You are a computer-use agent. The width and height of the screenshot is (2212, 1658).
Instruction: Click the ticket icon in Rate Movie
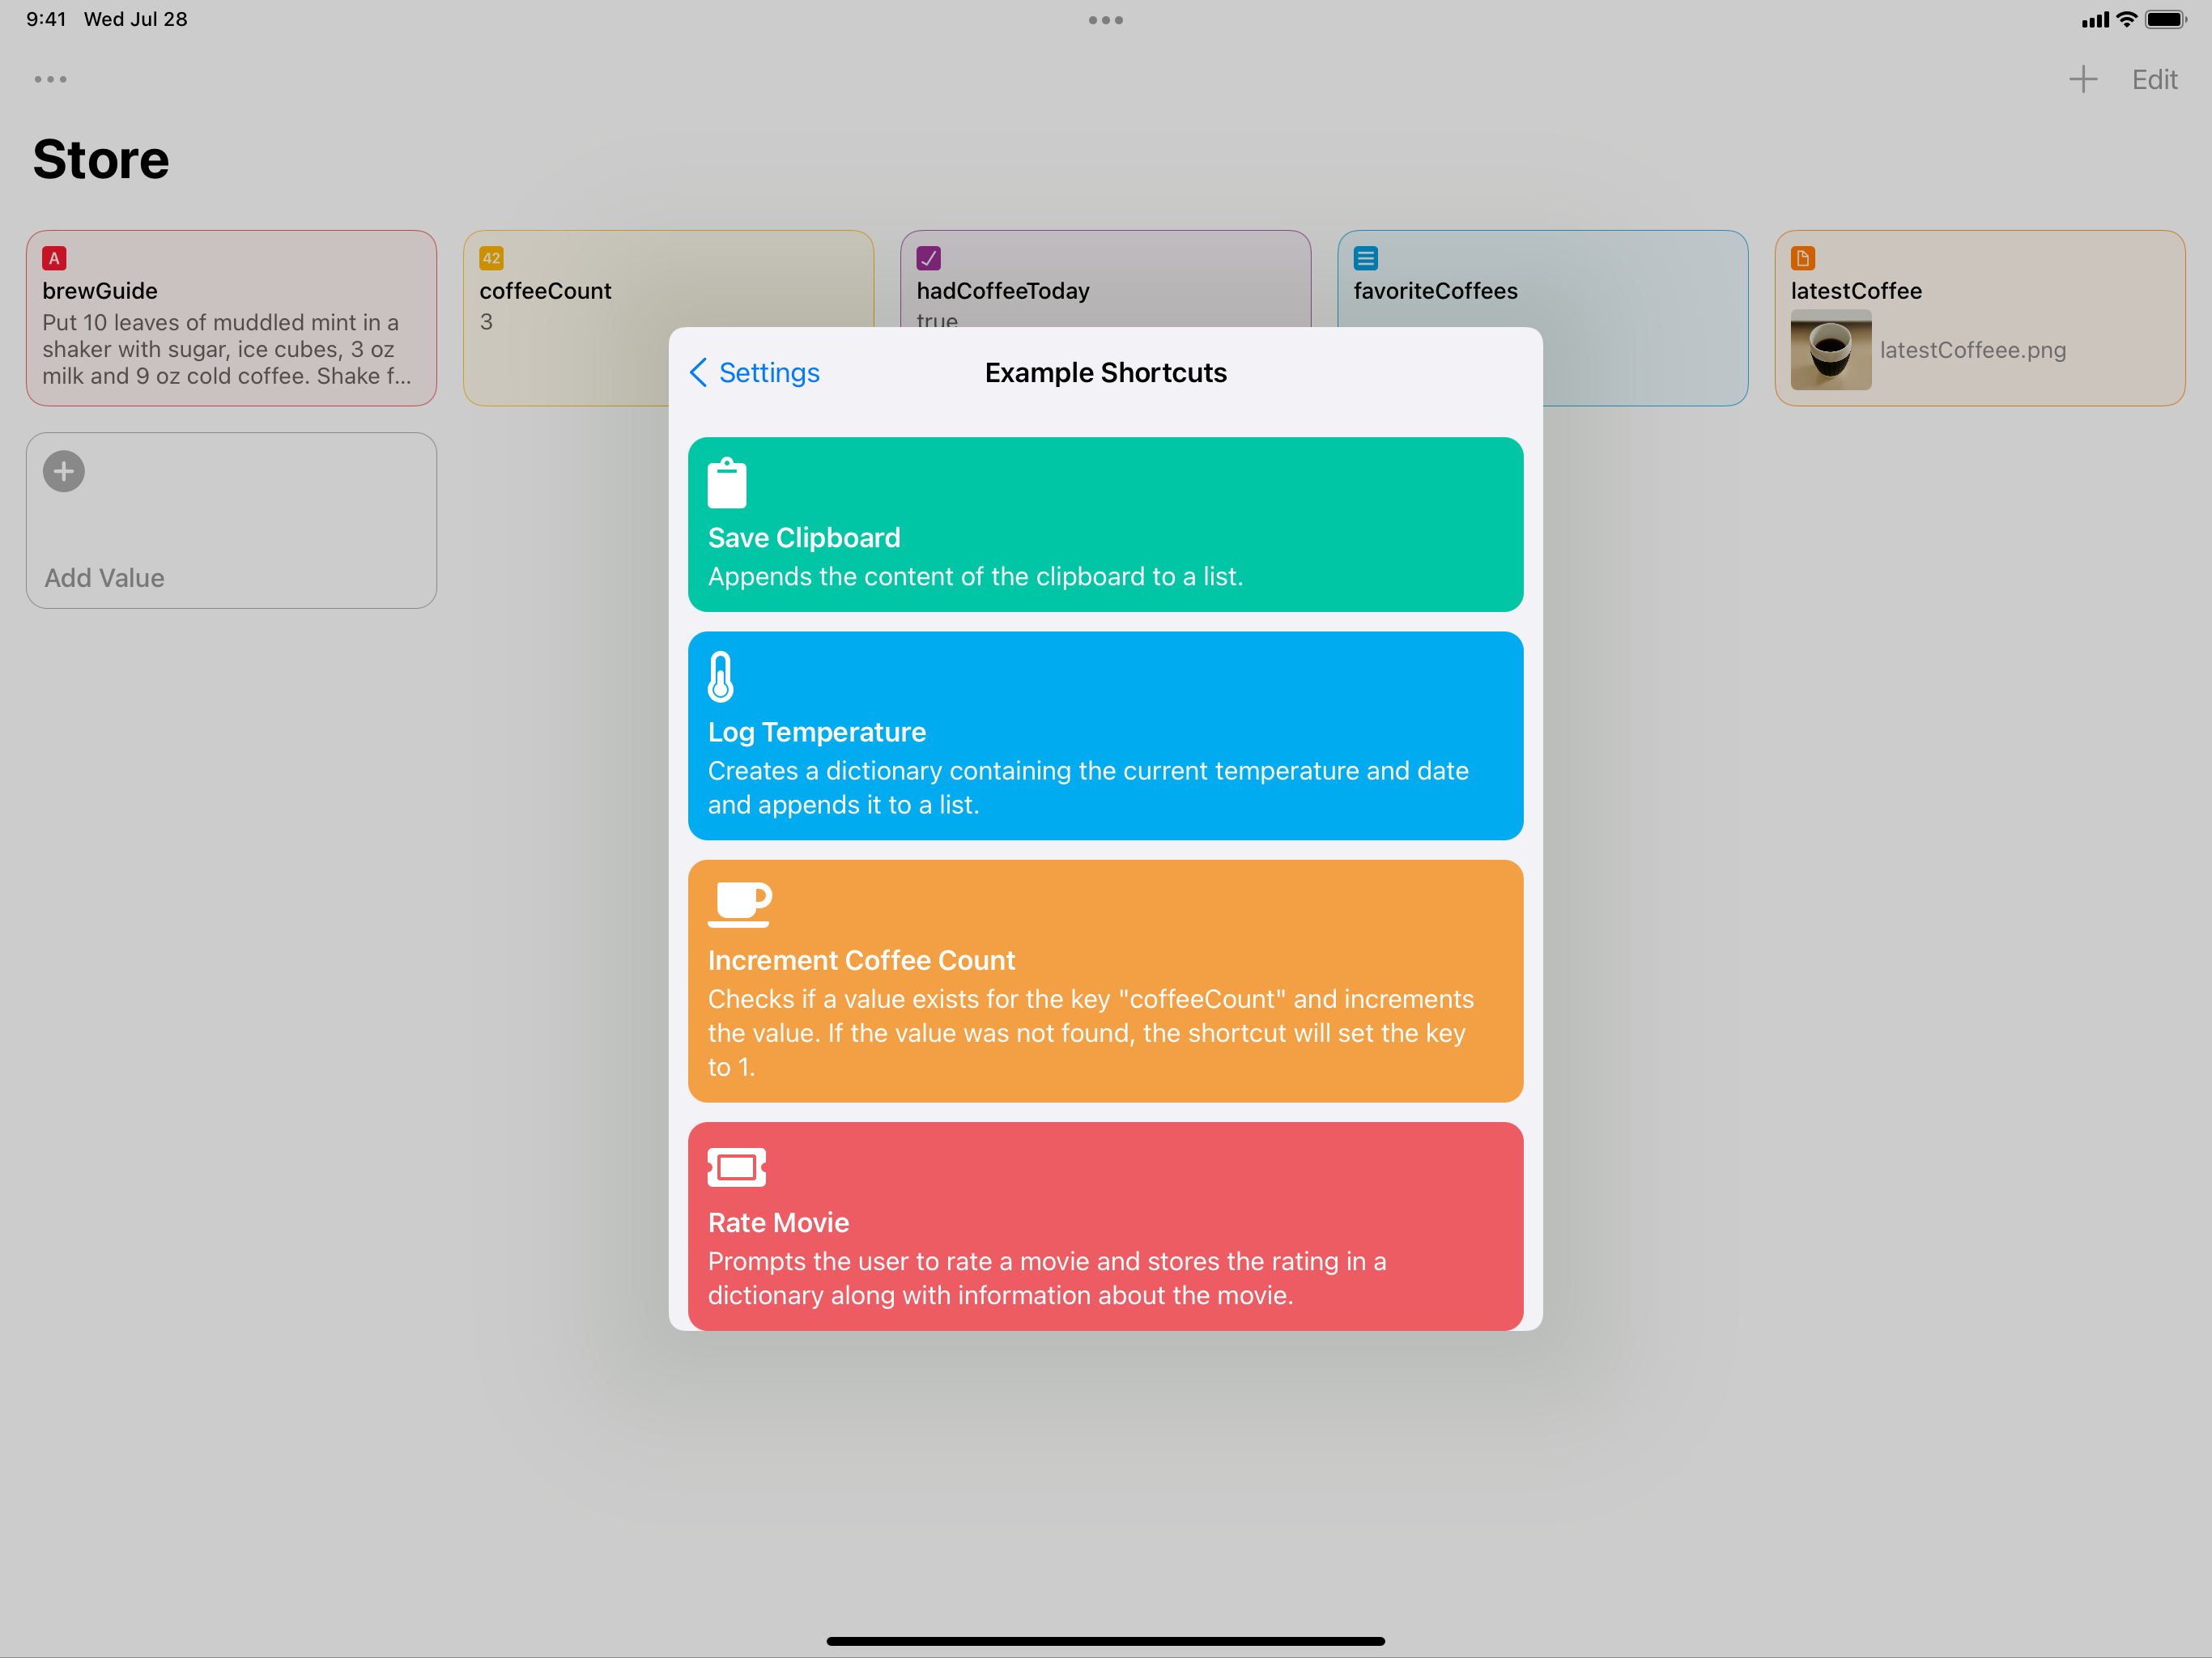[737, 1167]
